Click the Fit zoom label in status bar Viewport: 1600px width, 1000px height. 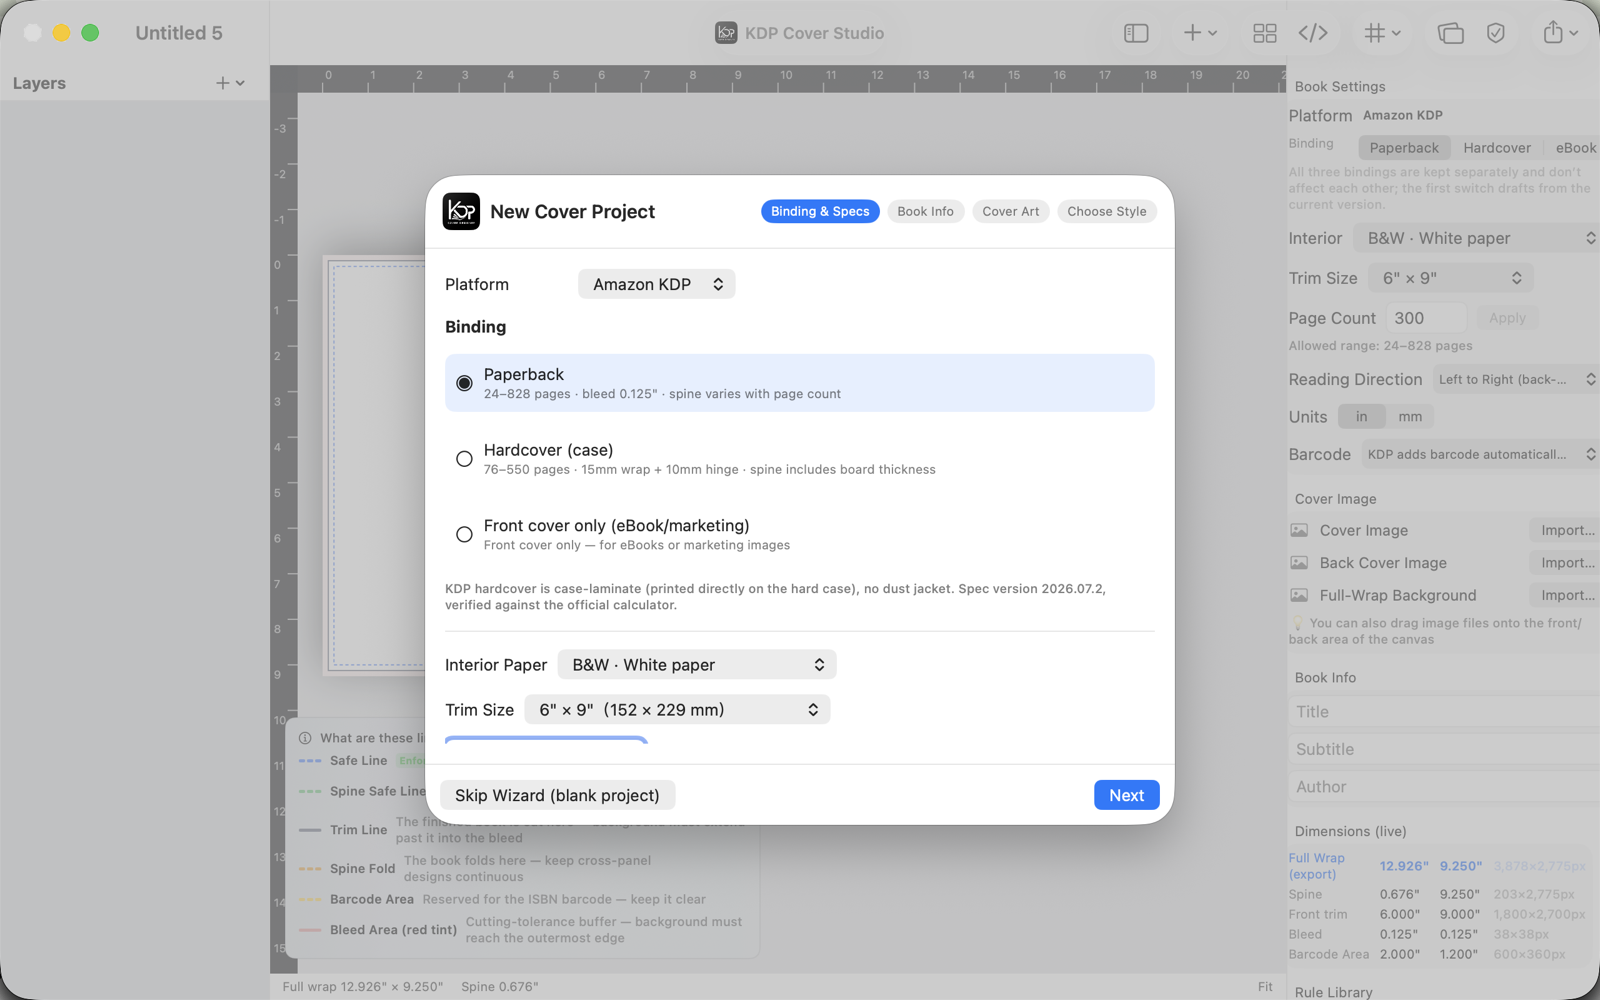click(1265, 987)
